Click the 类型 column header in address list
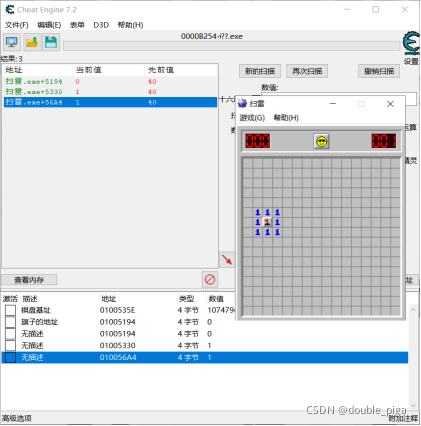421x426 pixels. click(x=186, y=299)
